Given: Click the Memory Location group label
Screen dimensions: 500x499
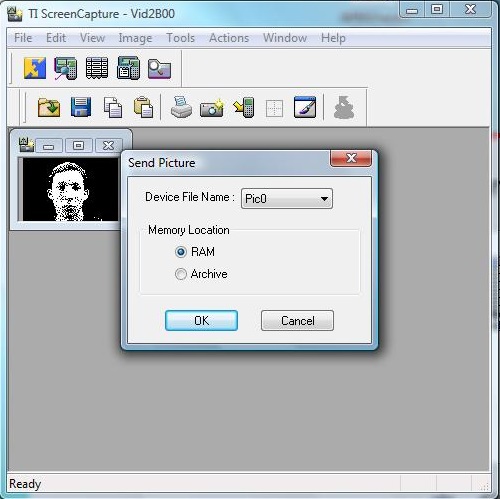Looking at the screenshot, I should point(189,230).
